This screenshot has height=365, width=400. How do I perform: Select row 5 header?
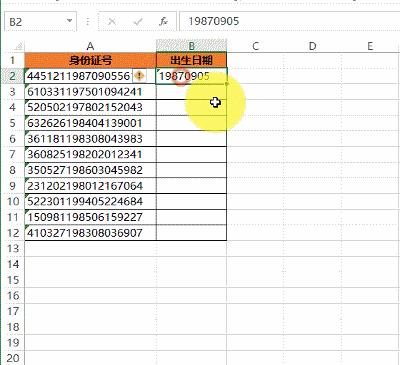tap(13, 123)
